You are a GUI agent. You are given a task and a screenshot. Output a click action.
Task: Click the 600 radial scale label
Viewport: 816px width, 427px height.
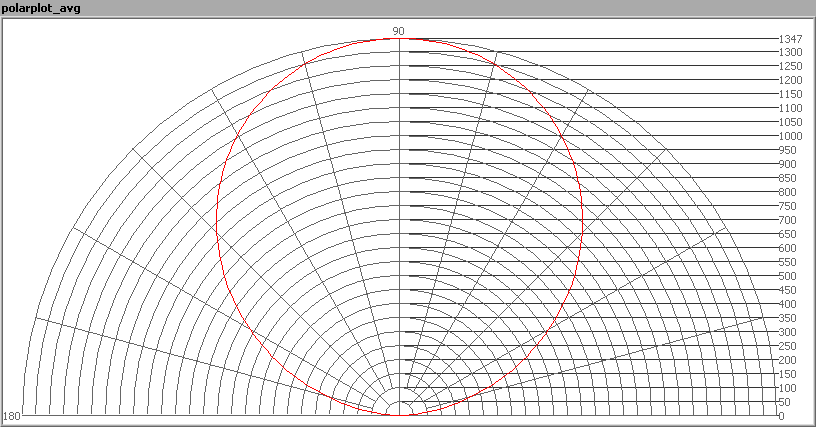pos(787,248)
